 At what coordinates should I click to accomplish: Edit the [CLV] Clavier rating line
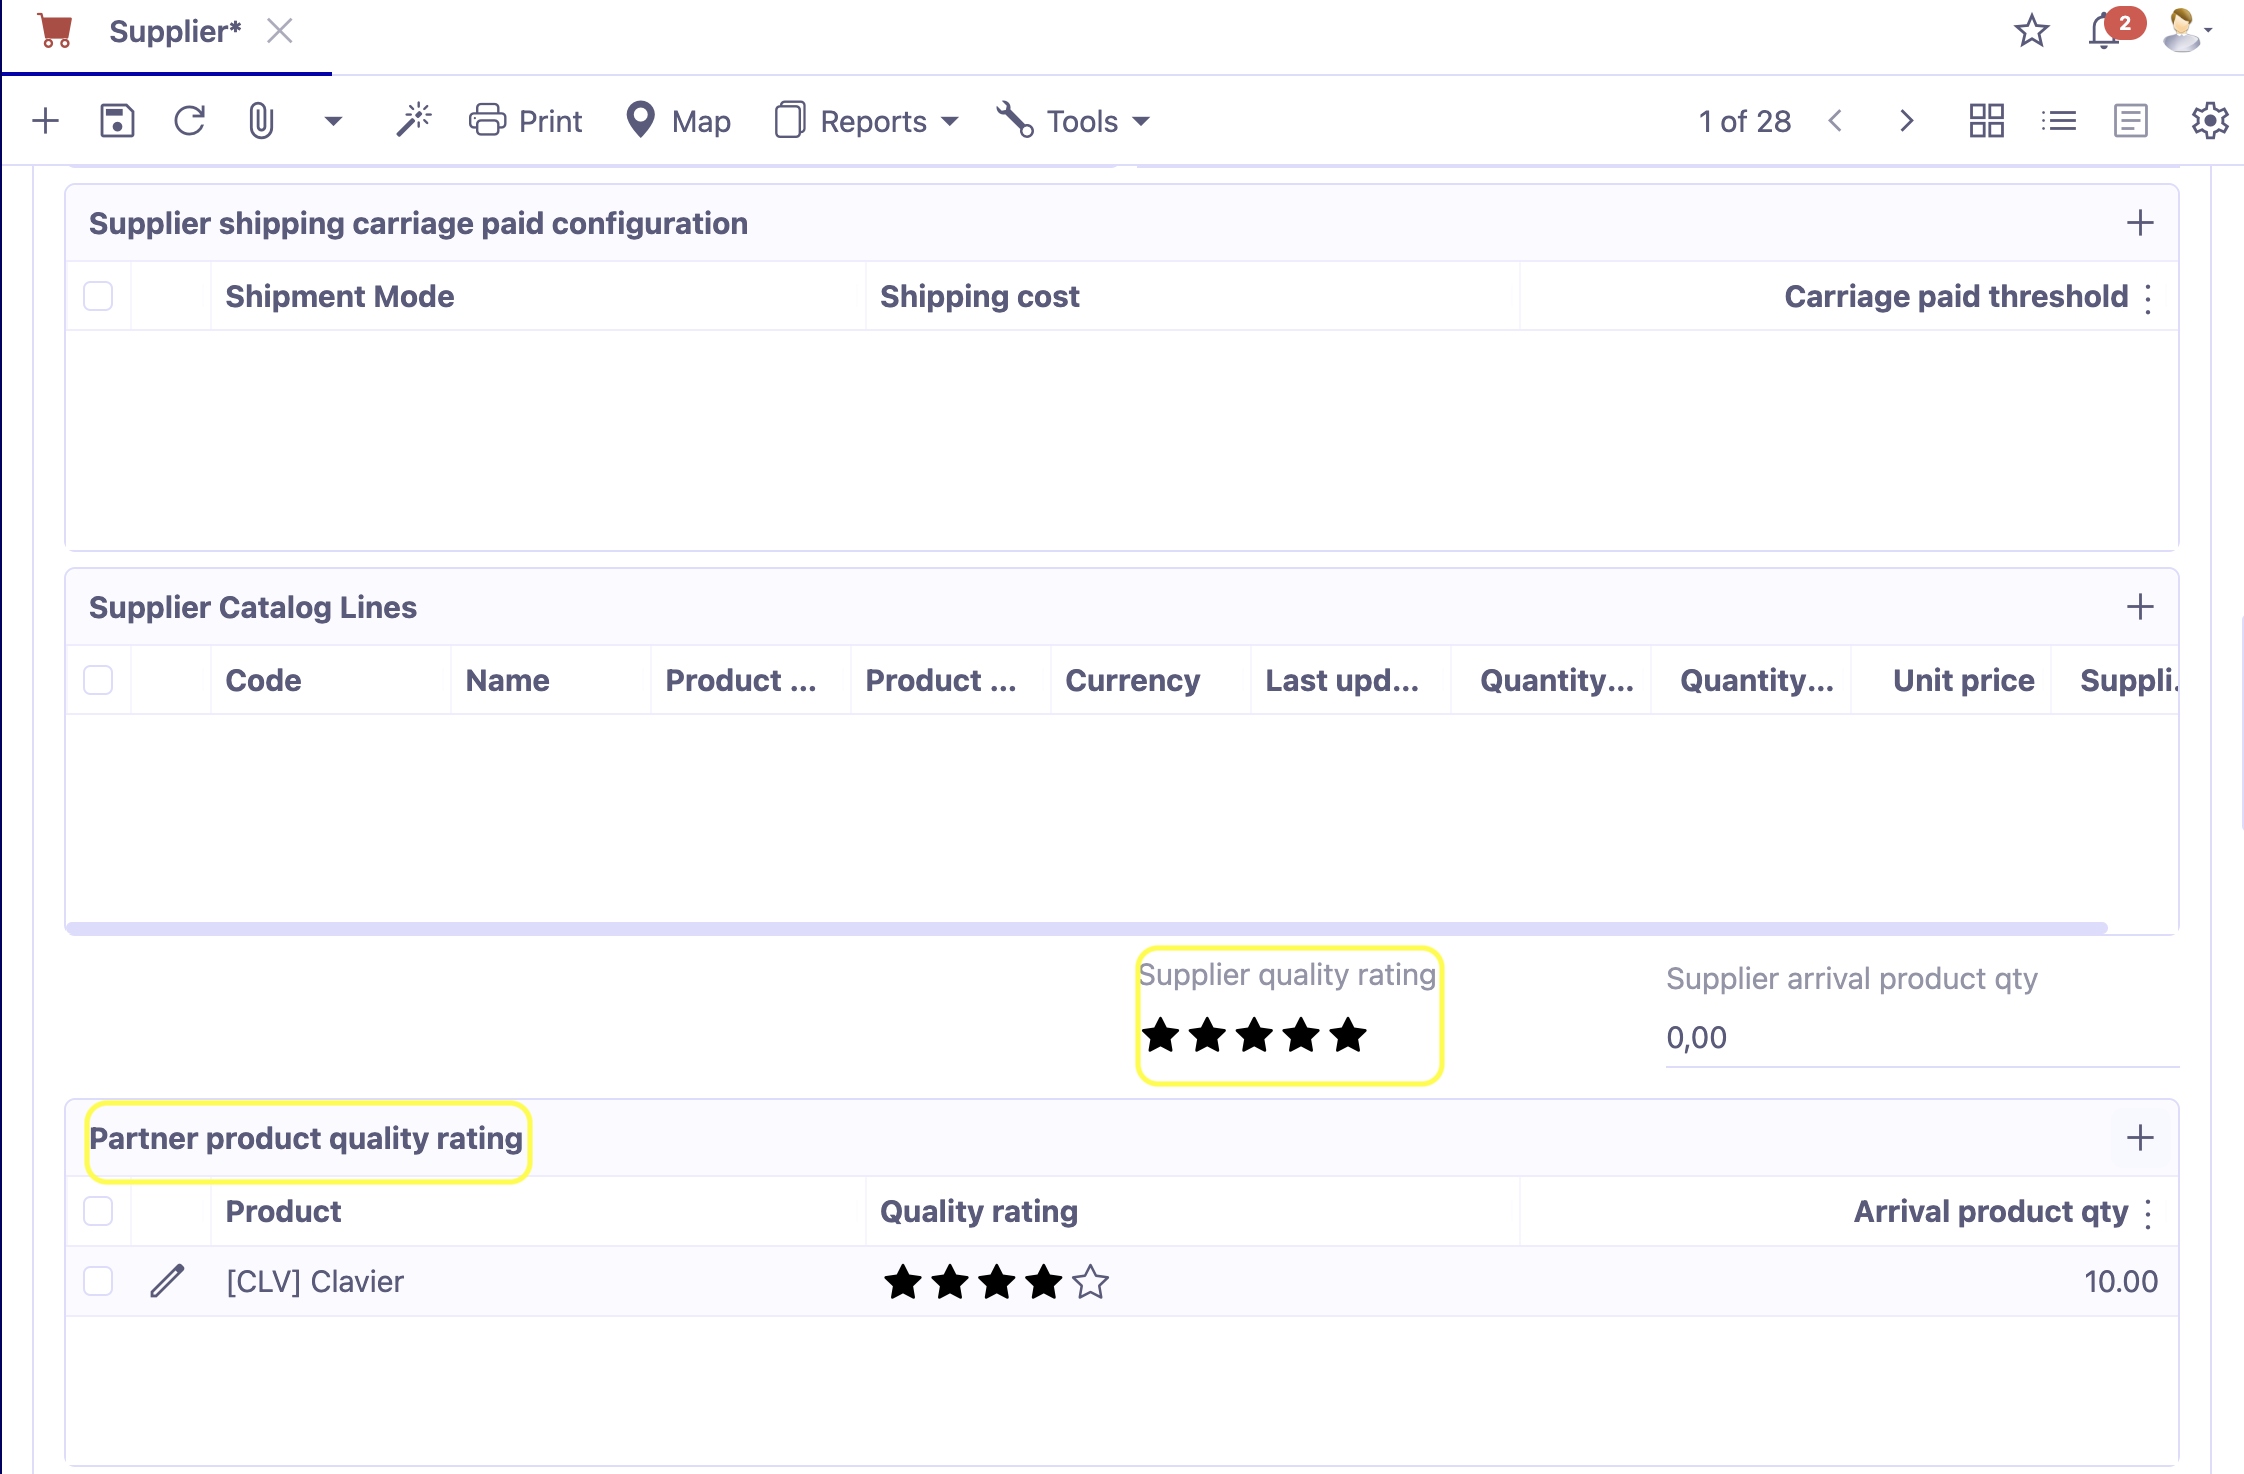pyautogui.click(x=167, y=1281)
